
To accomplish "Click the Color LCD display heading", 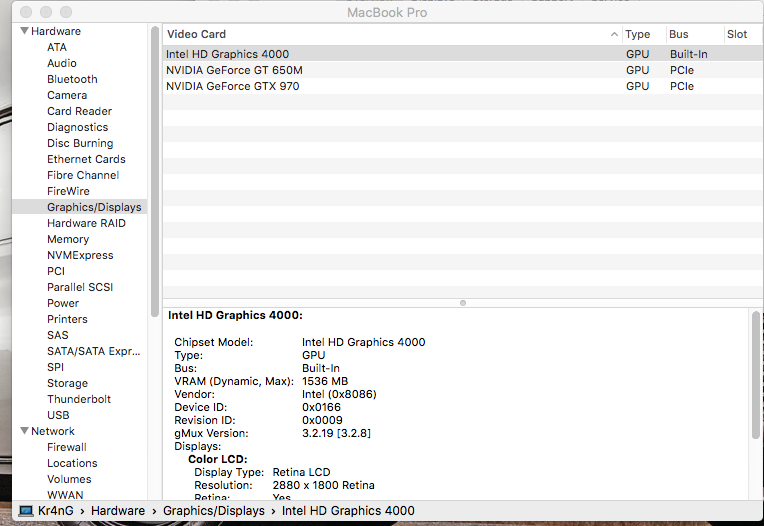I will (218, 459).
